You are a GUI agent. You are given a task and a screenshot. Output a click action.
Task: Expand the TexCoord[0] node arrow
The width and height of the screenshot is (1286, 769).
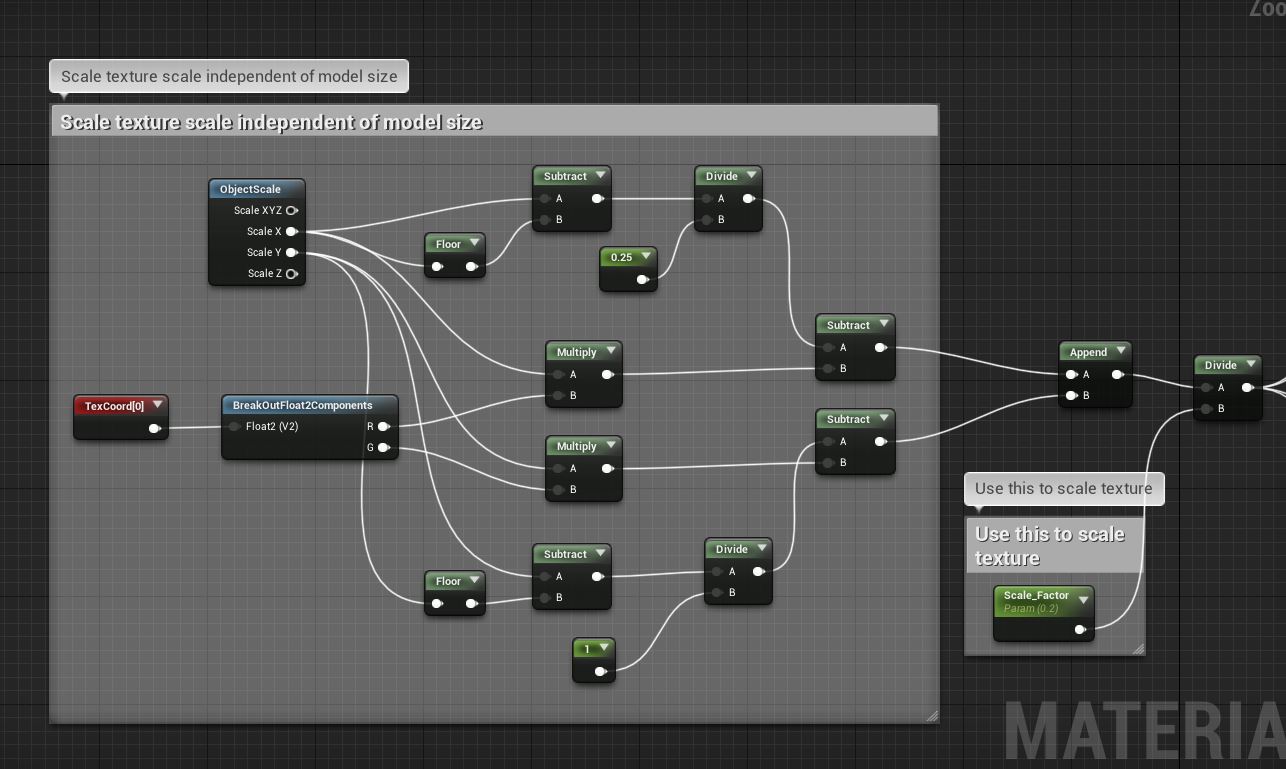pos(157,406)
